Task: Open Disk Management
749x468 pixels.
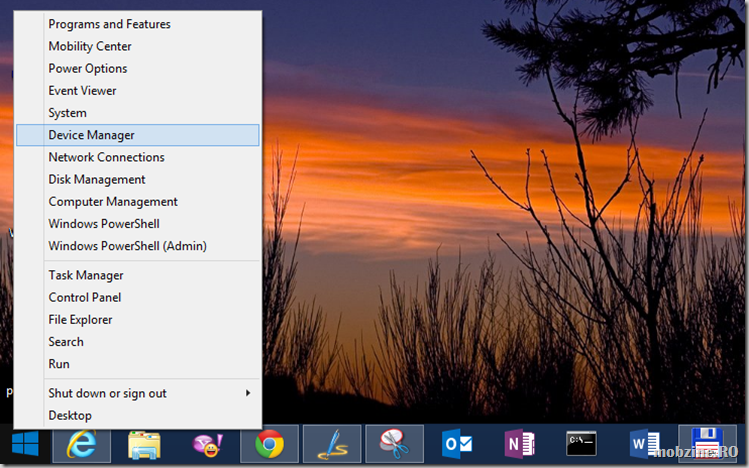Action: point(97,179)
